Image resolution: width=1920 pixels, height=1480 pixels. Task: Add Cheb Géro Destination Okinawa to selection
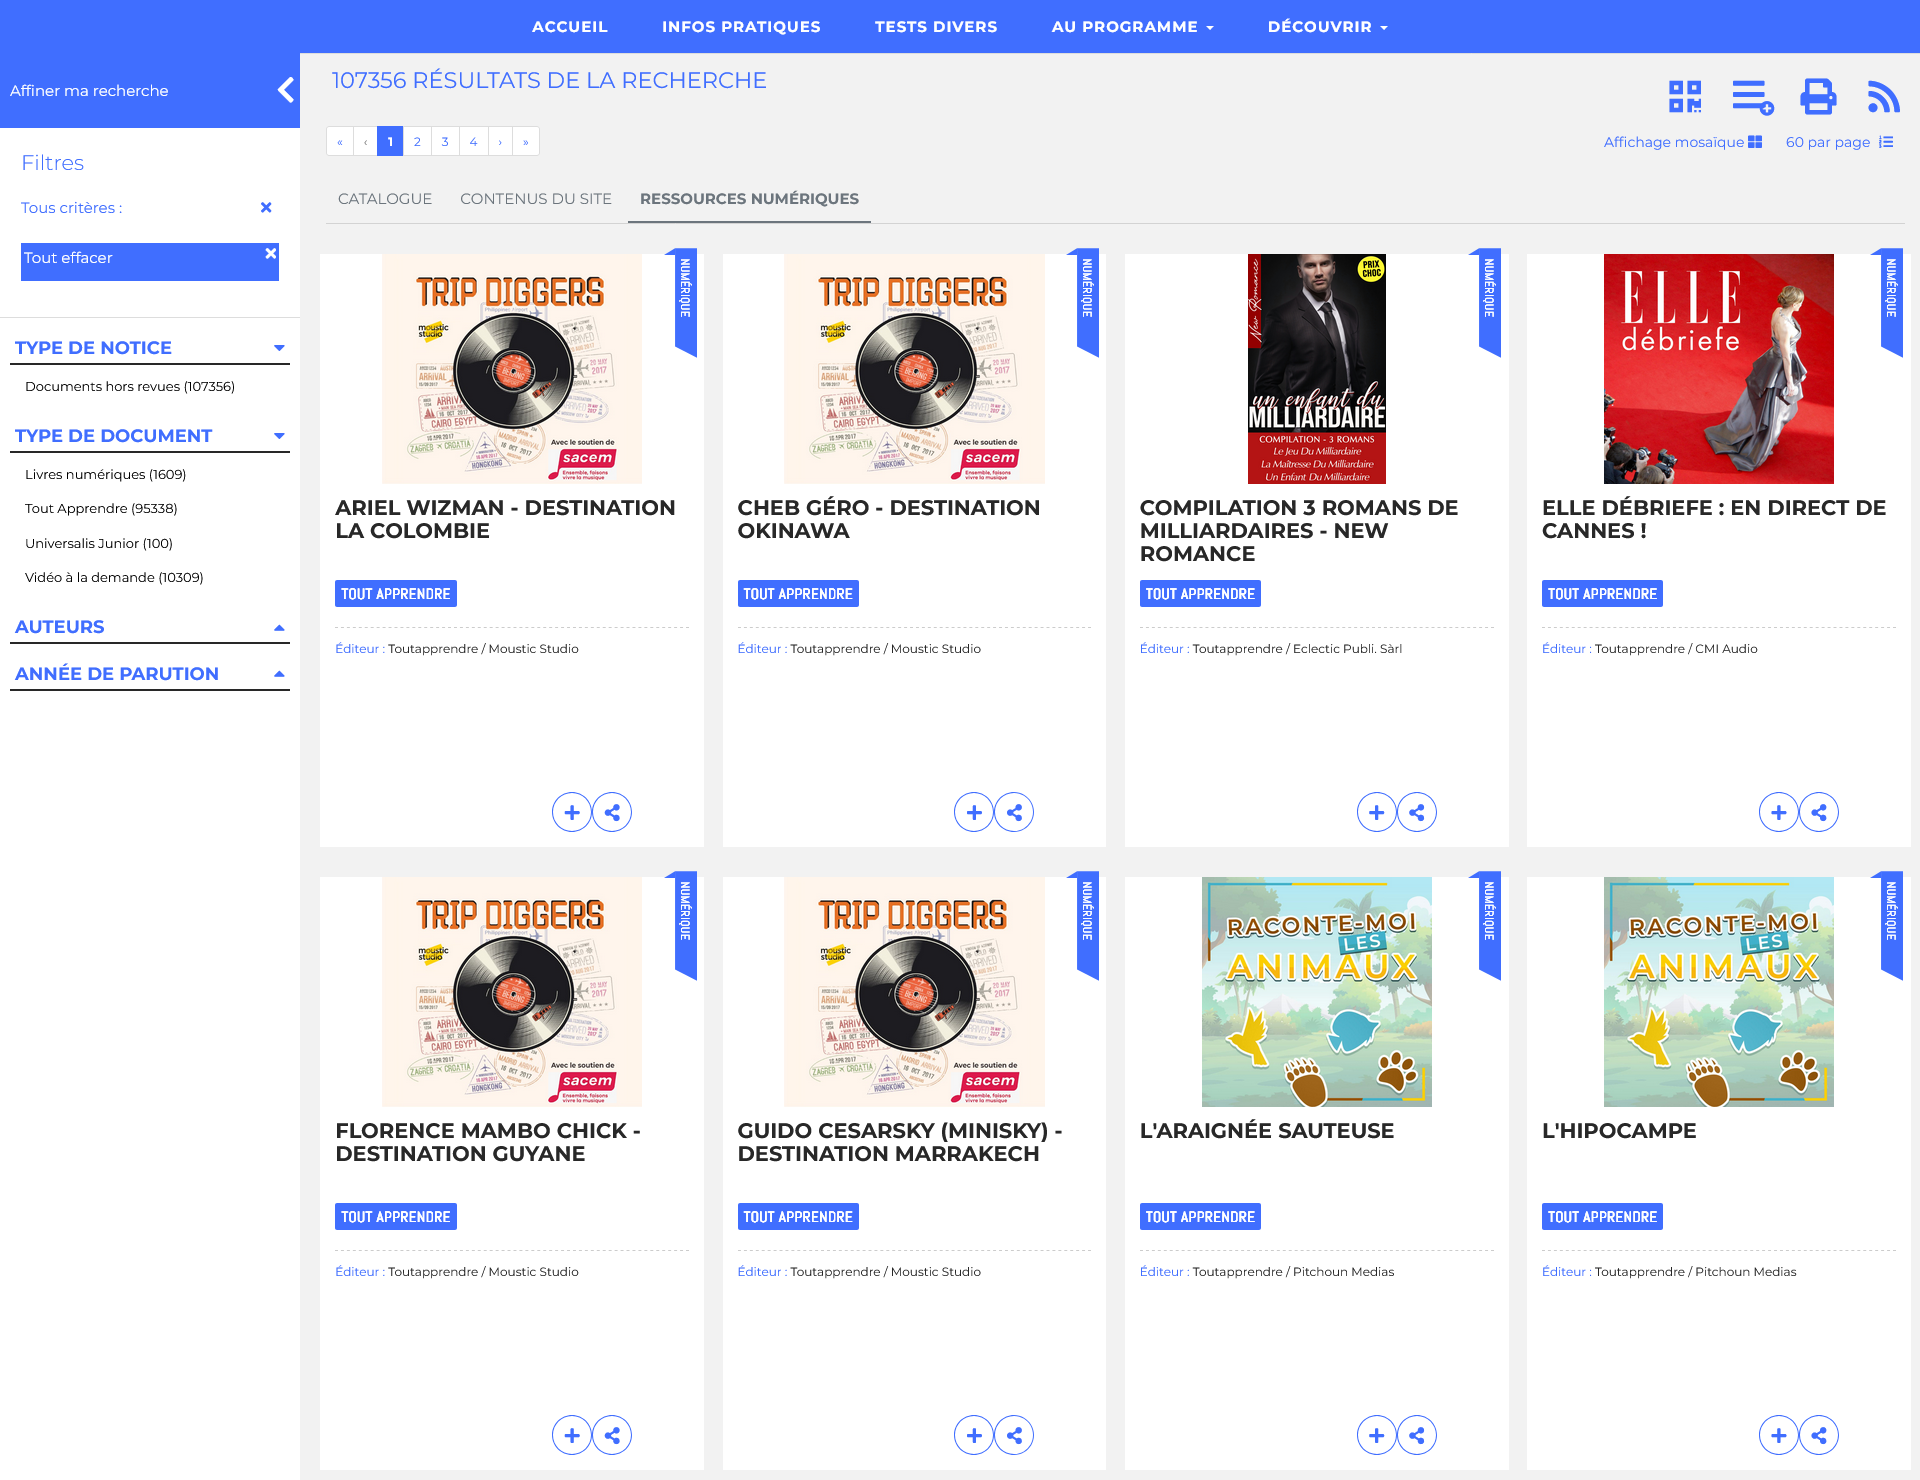974,812
